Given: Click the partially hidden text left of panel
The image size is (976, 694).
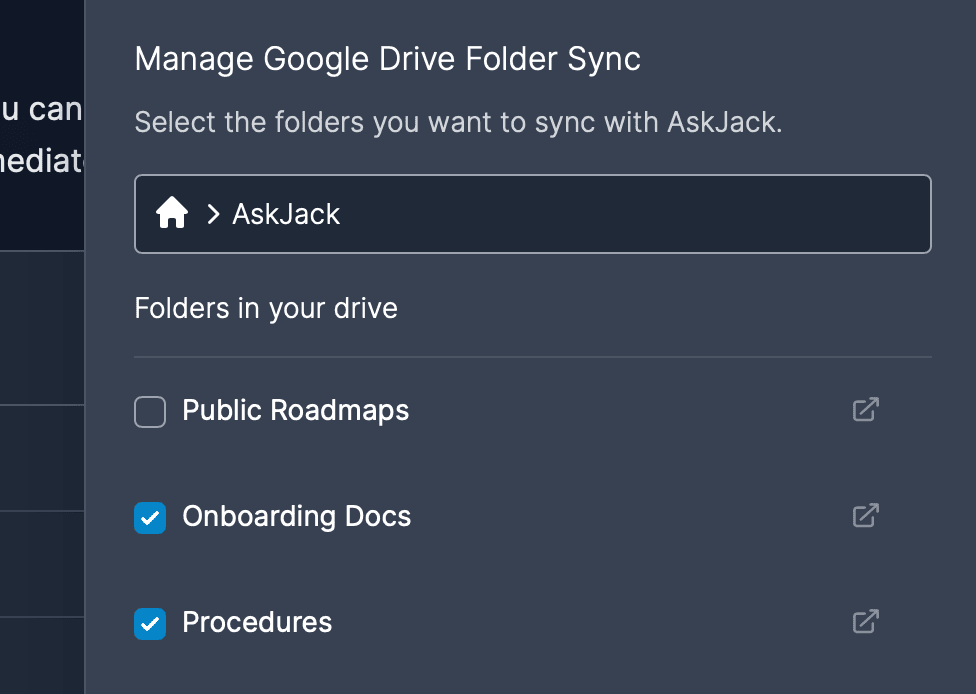Looking at the screenshot, I should (41, 135).
